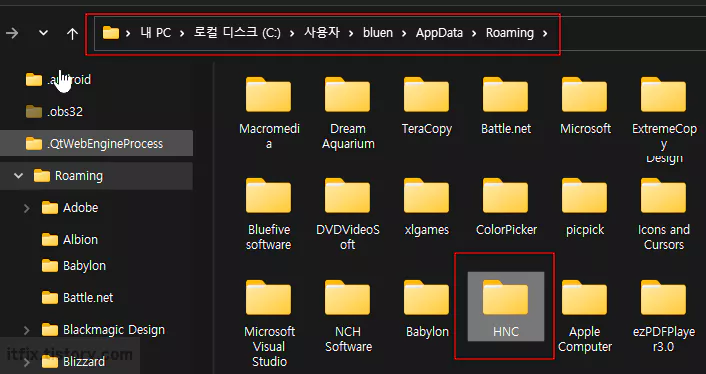Select the HNC folder
The width and height of the screenshot is (706, 374).
[506, 306]
